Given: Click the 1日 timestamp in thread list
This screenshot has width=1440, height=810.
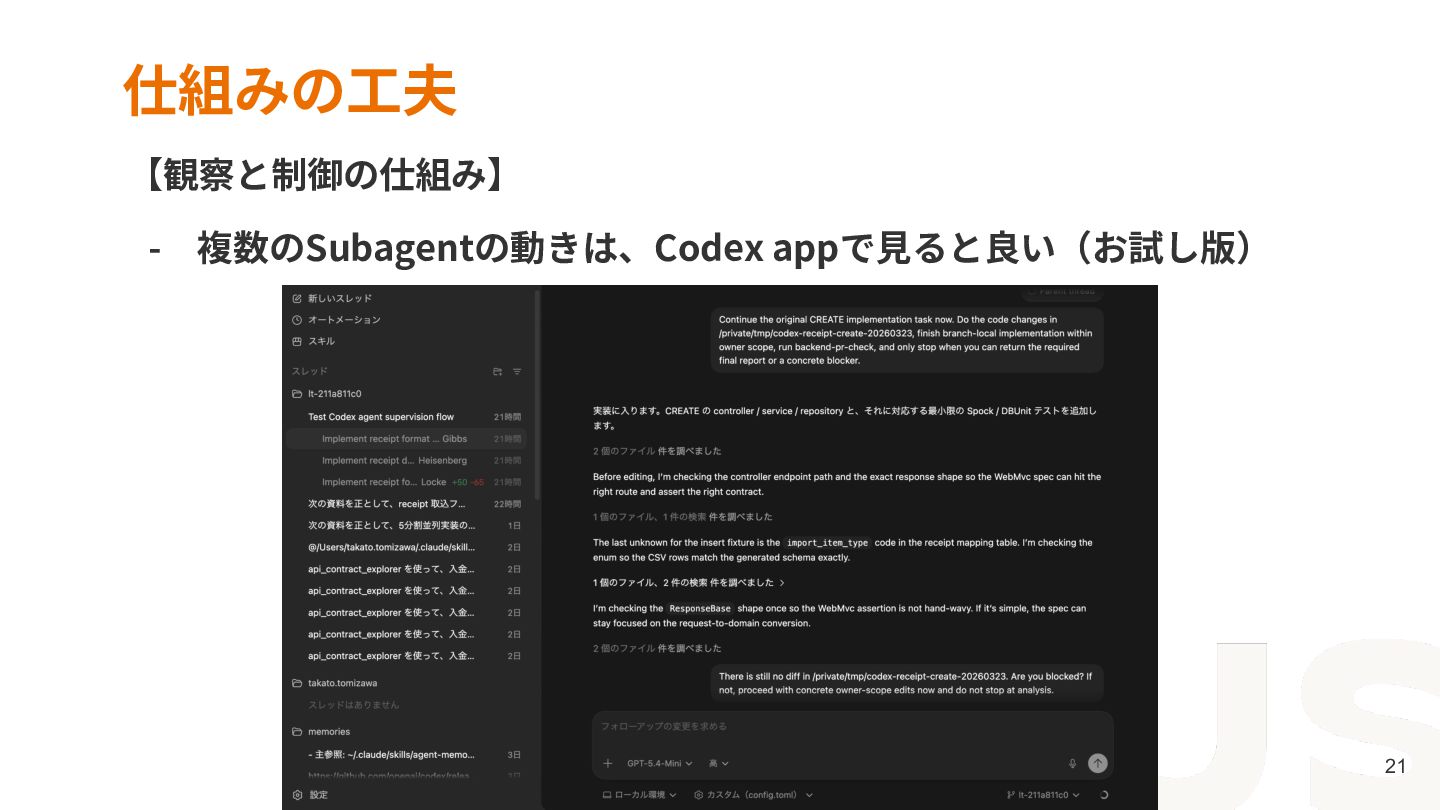Looking at the screenshot, I should pyautogui.click(x=514, y=526).
